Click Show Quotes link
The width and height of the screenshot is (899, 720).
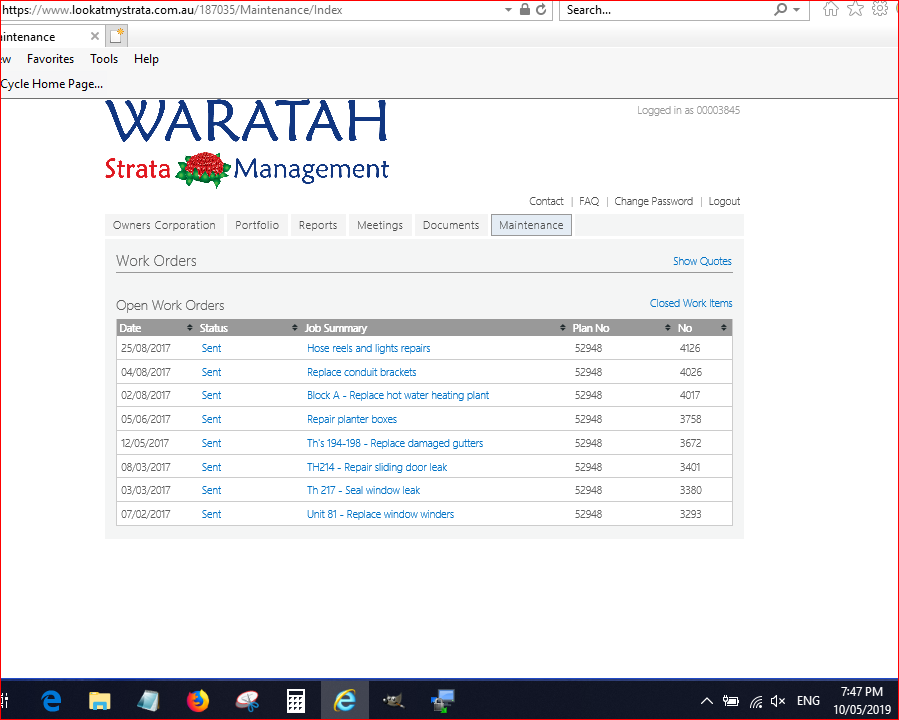(702, 261)
